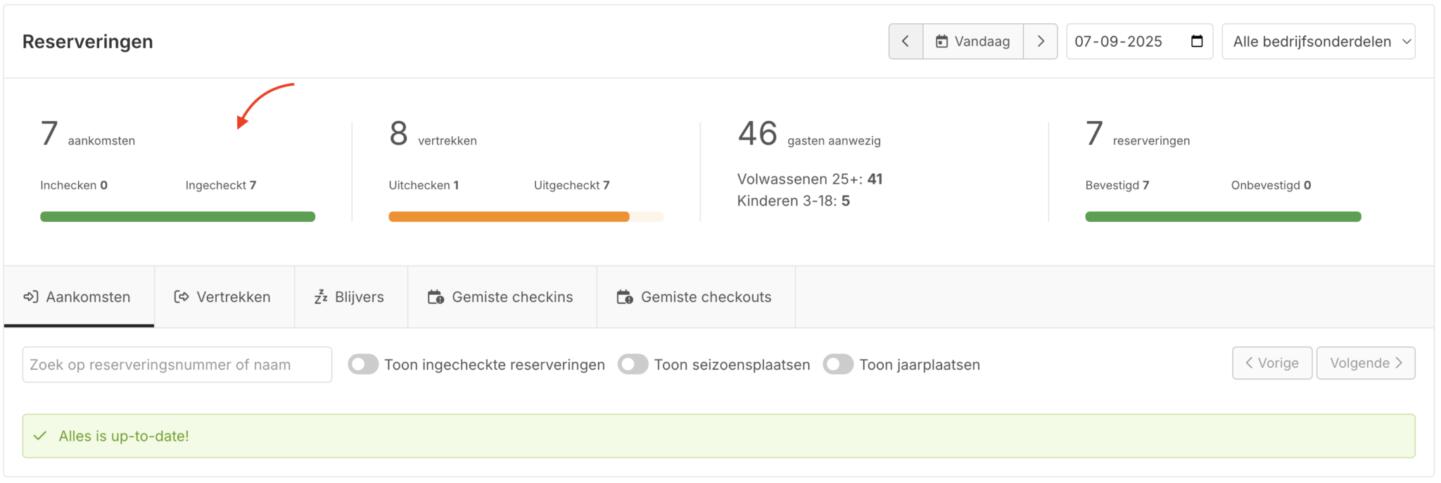Click the next day arrow icon
This screenshot has height=483, width=1441.
[1040, 42]
